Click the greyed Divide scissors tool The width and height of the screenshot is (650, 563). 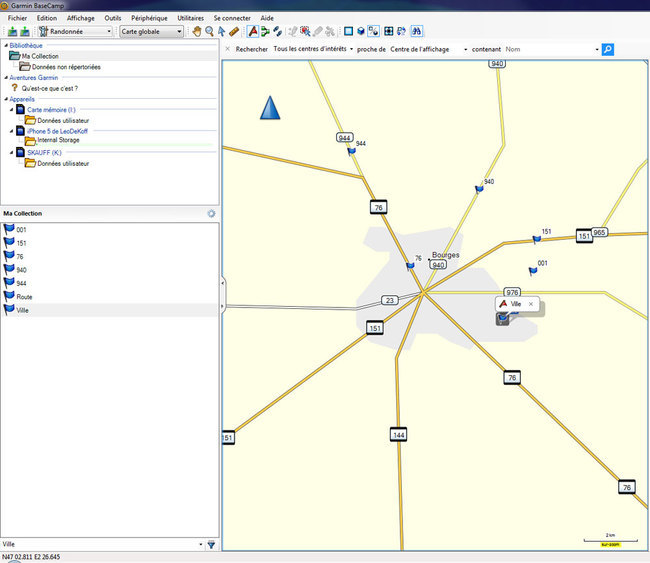point(330,31)
